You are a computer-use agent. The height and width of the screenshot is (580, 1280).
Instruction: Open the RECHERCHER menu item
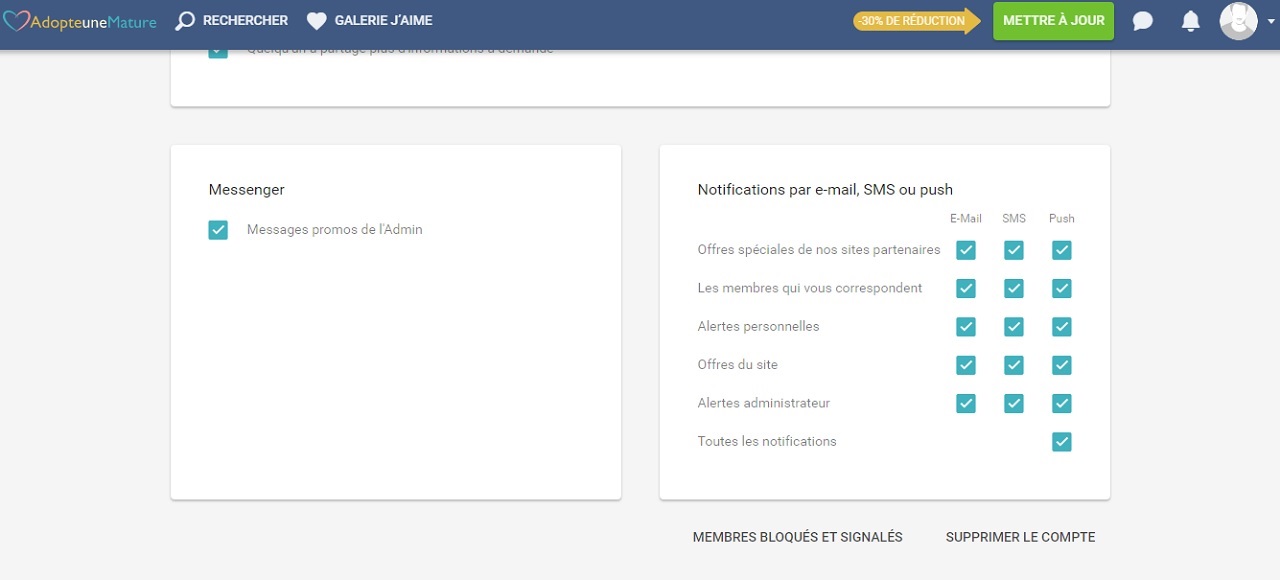(x=243, y=20)
